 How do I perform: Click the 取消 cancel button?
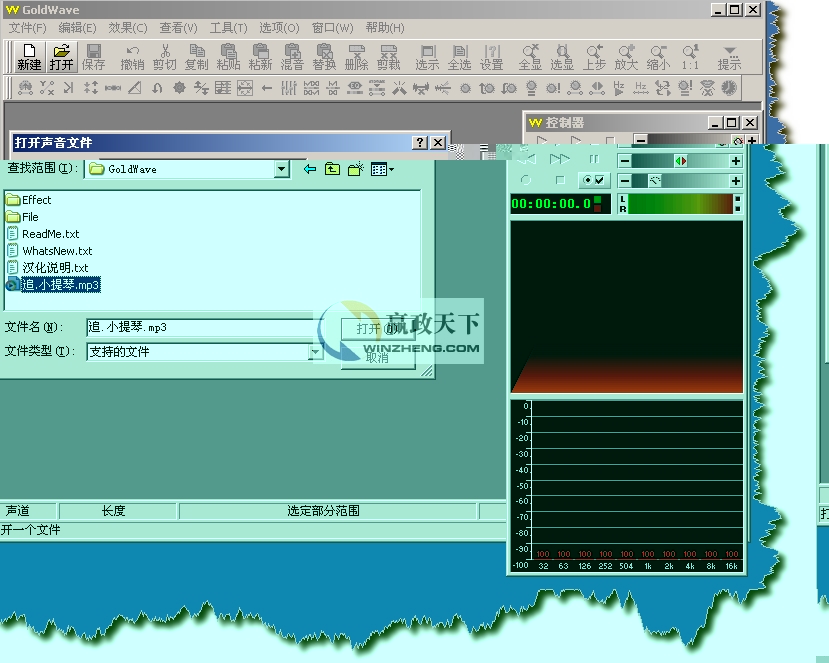coord(377,358)
